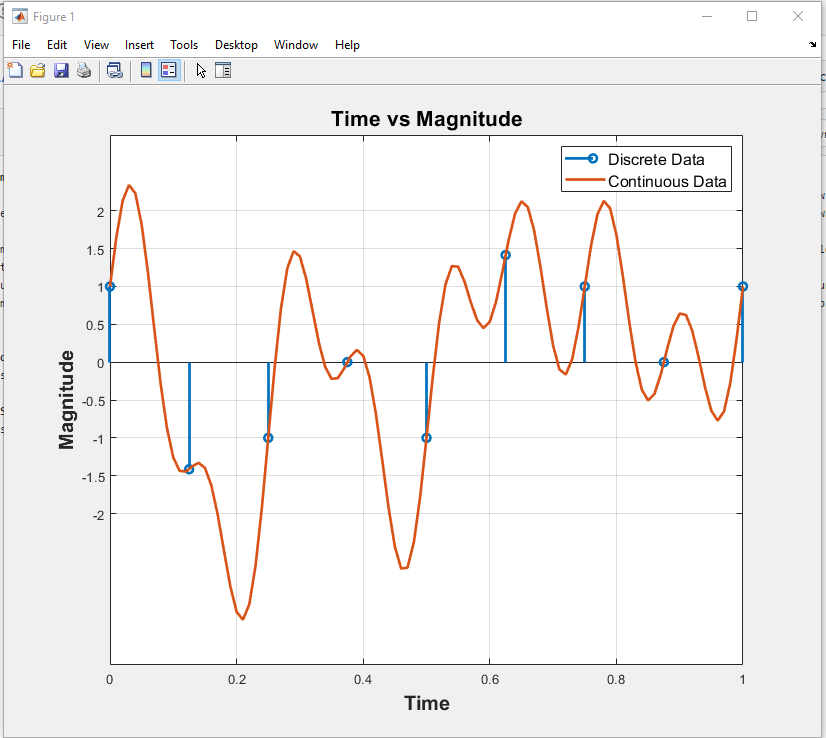The width and height of the screenshot is (826, 738).
Task: Toggle the legend visibility
Action: point(168,70)
